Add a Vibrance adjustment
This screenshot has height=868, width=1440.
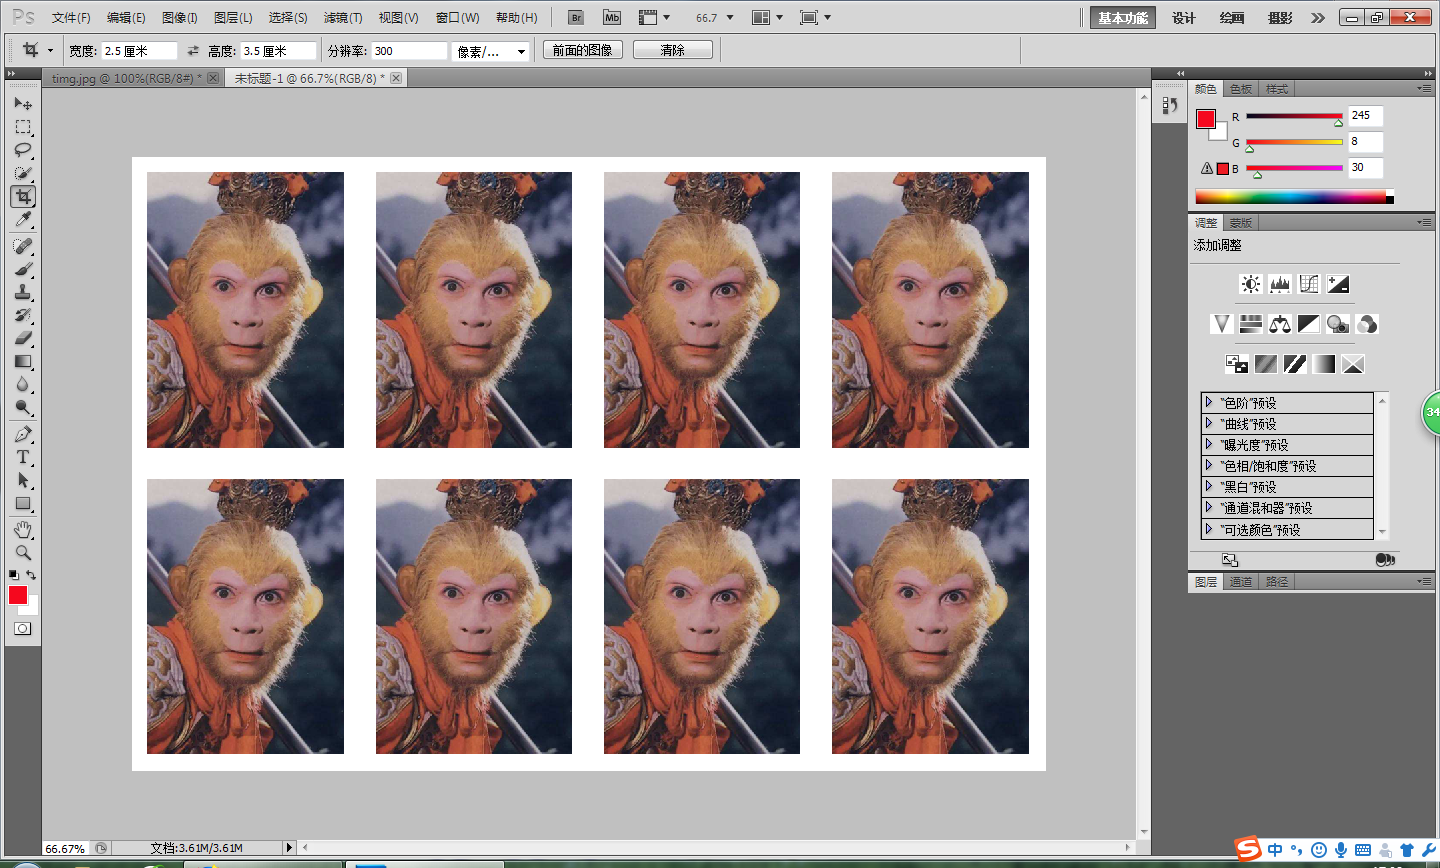1221,324
